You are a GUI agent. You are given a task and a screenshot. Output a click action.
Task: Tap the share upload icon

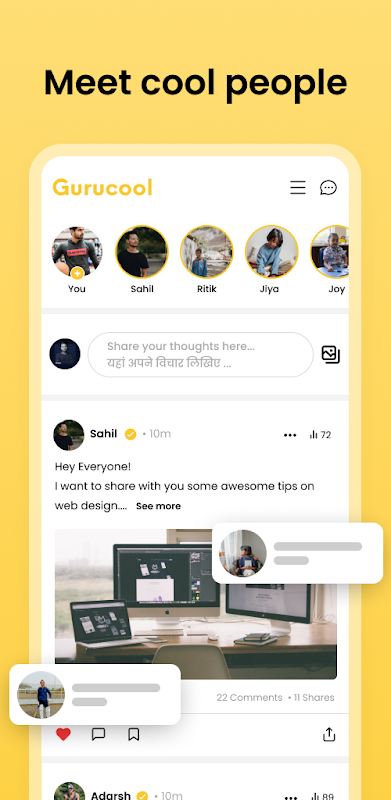329,734
